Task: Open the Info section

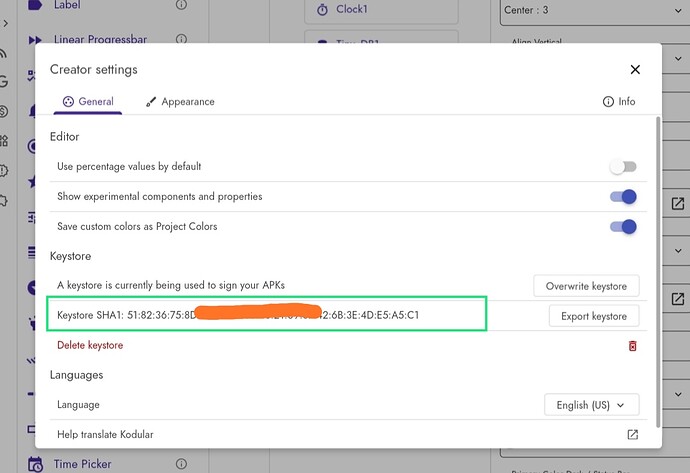Action: (x=619, y=102)
